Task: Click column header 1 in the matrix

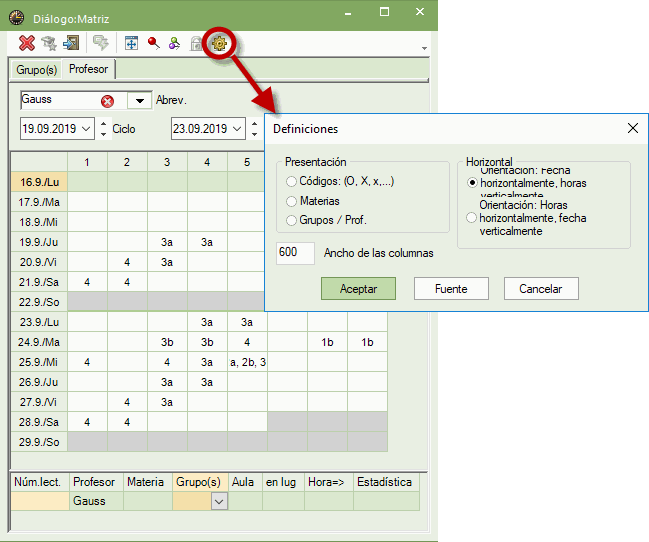Action: (87, 162)
